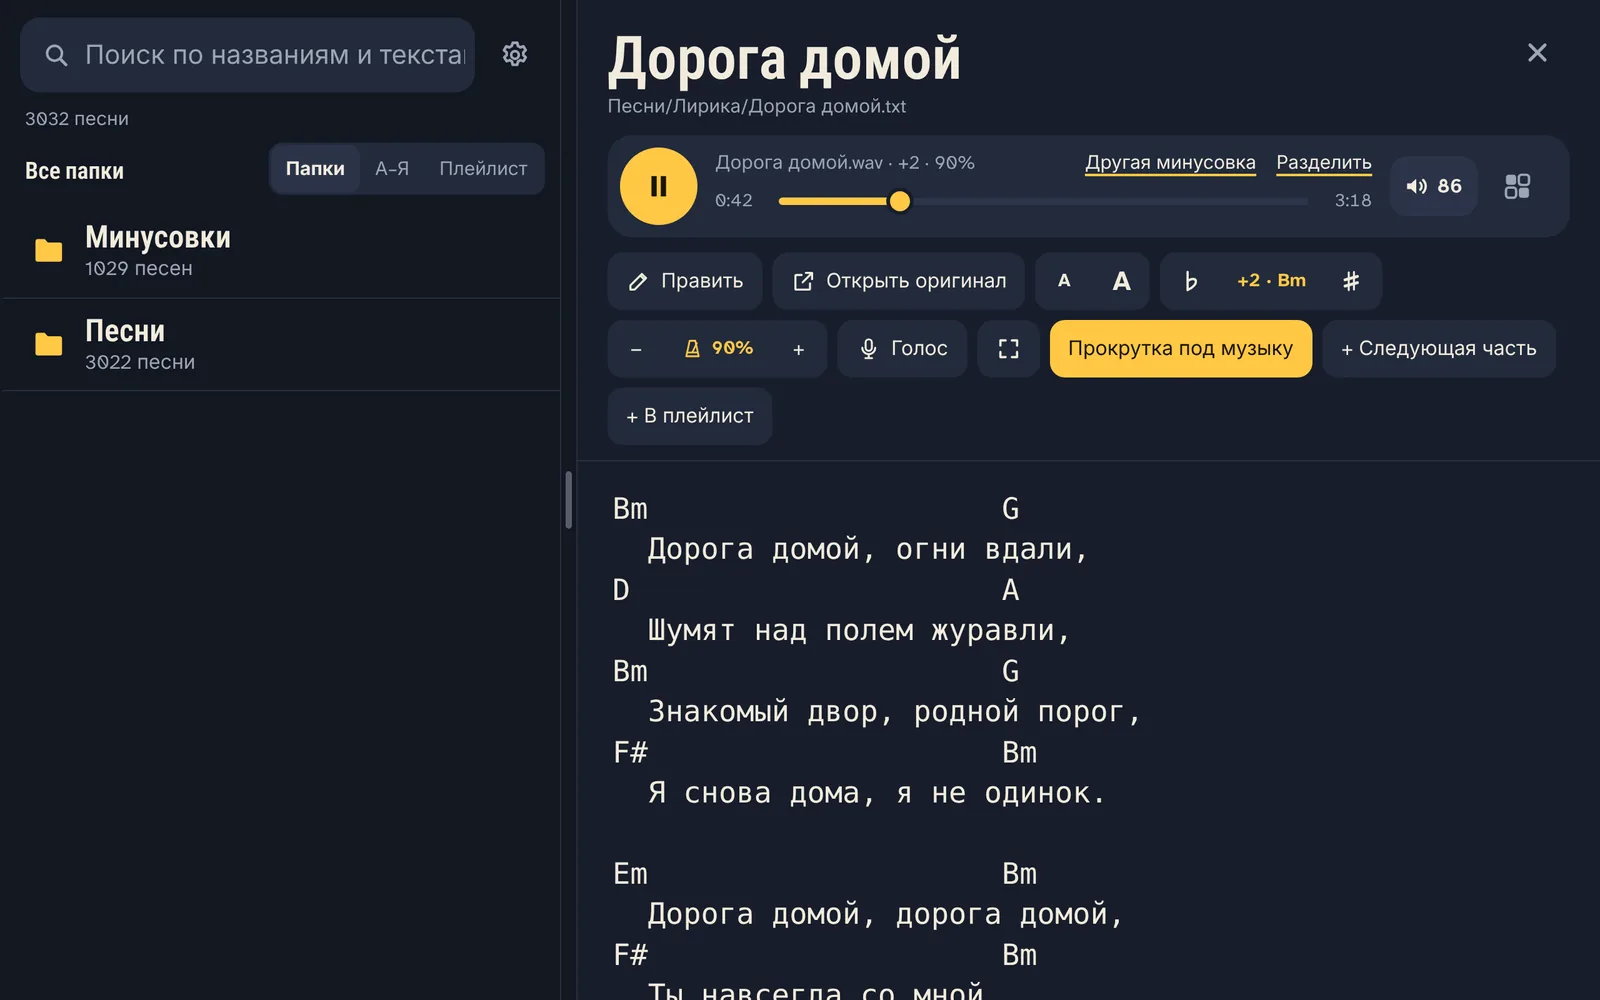Click the total duration 3:18
This screenshot has width=1600, height=1000.
click(1353, 200)
